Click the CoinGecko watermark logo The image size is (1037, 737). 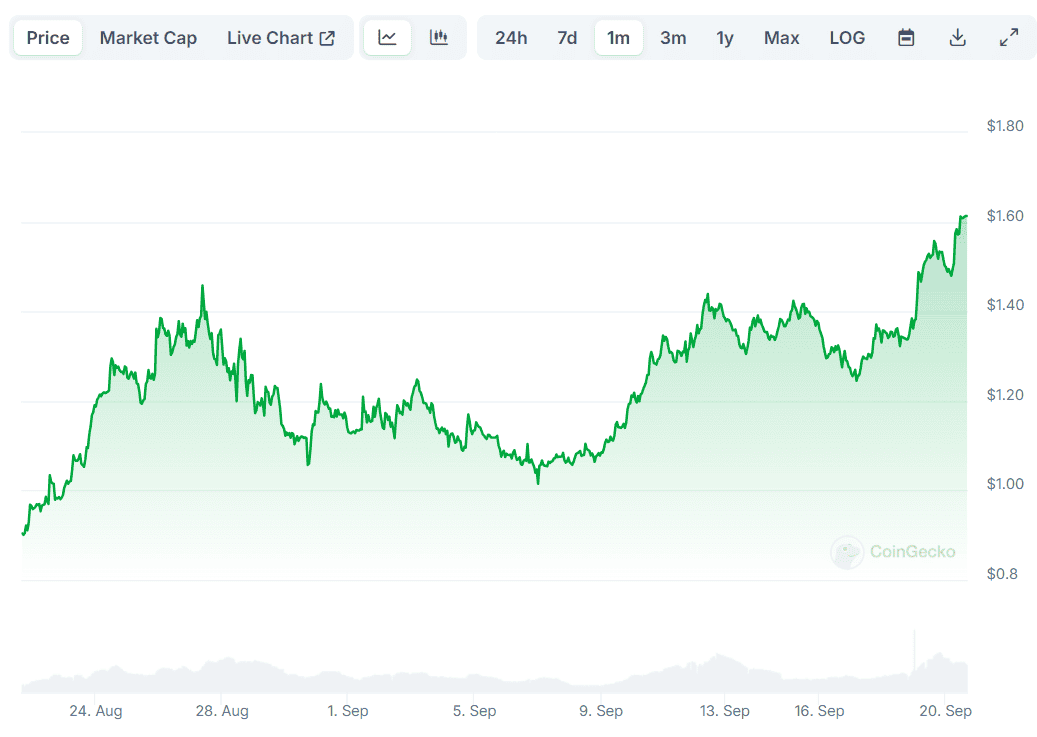pyautogui.click(x=893, y=551)
